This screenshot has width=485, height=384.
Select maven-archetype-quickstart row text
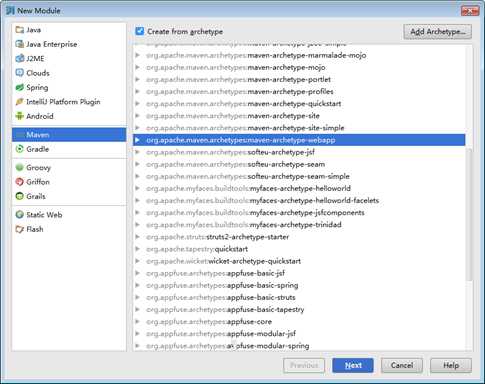[x=244, y=104]
